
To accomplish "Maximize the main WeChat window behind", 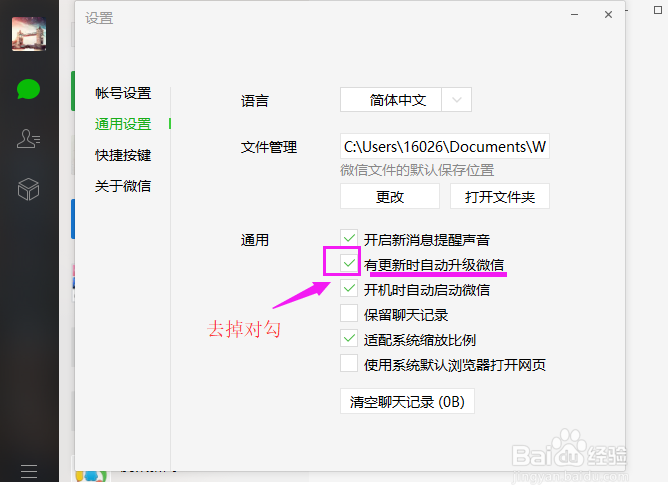I will click(658, 10).
